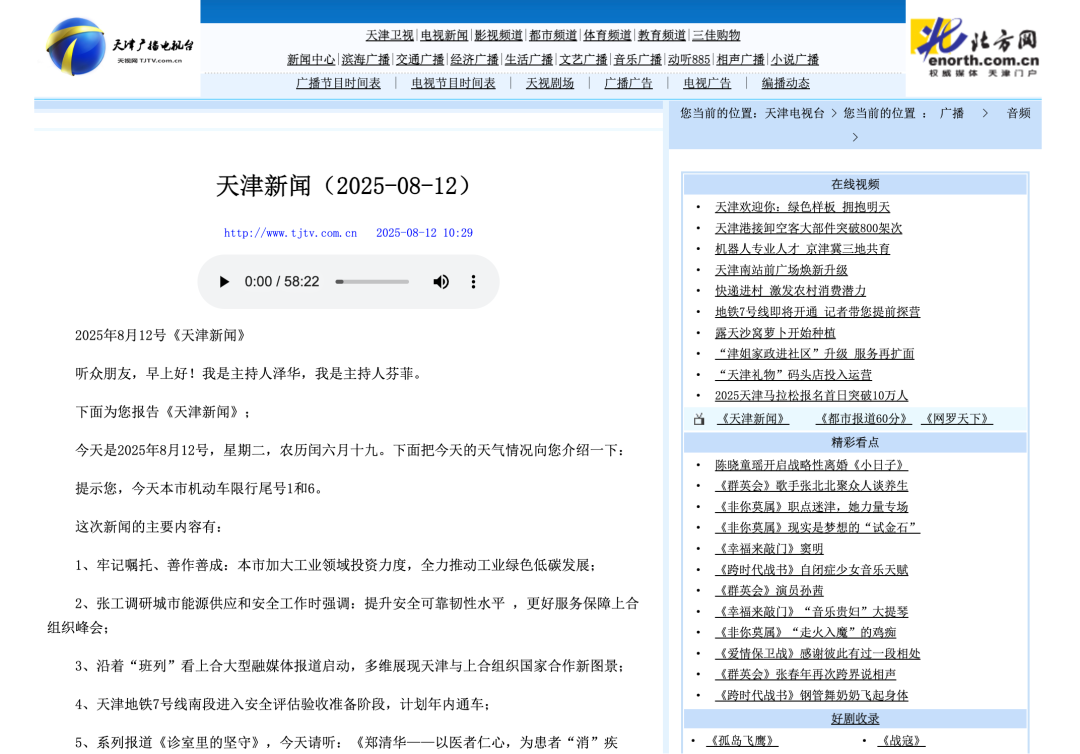Open 相声广播 link

[x=740, y=60]
